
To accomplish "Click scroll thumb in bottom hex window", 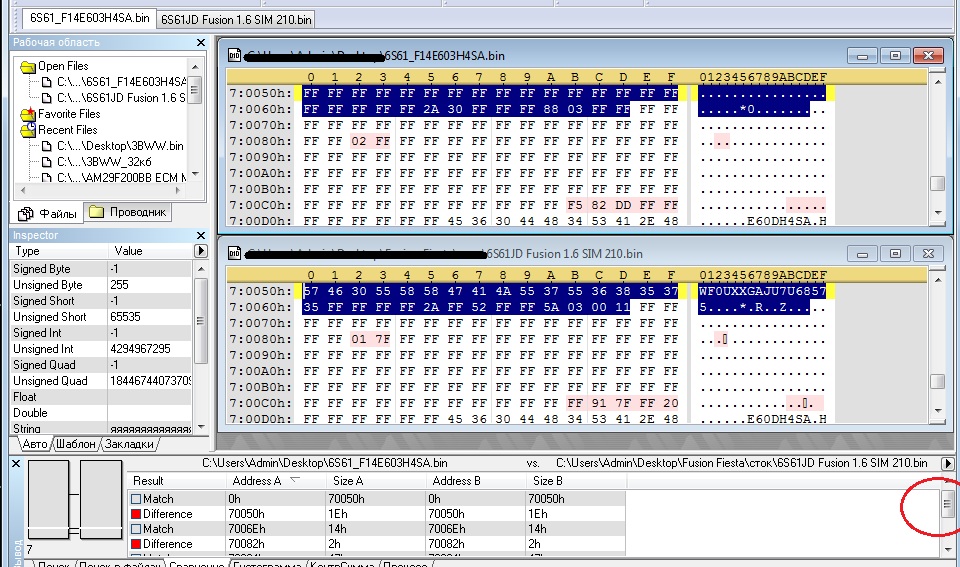I will pos(937,381).
